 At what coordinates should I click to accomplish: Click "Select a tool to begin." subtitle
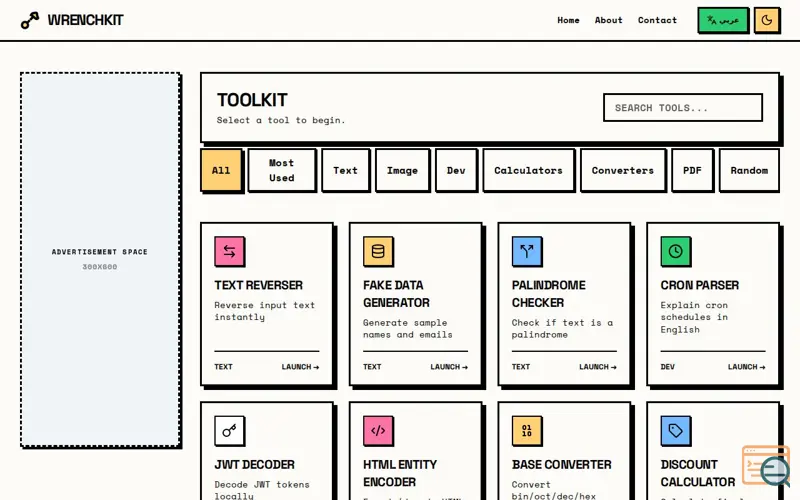[x=281, y=120]
